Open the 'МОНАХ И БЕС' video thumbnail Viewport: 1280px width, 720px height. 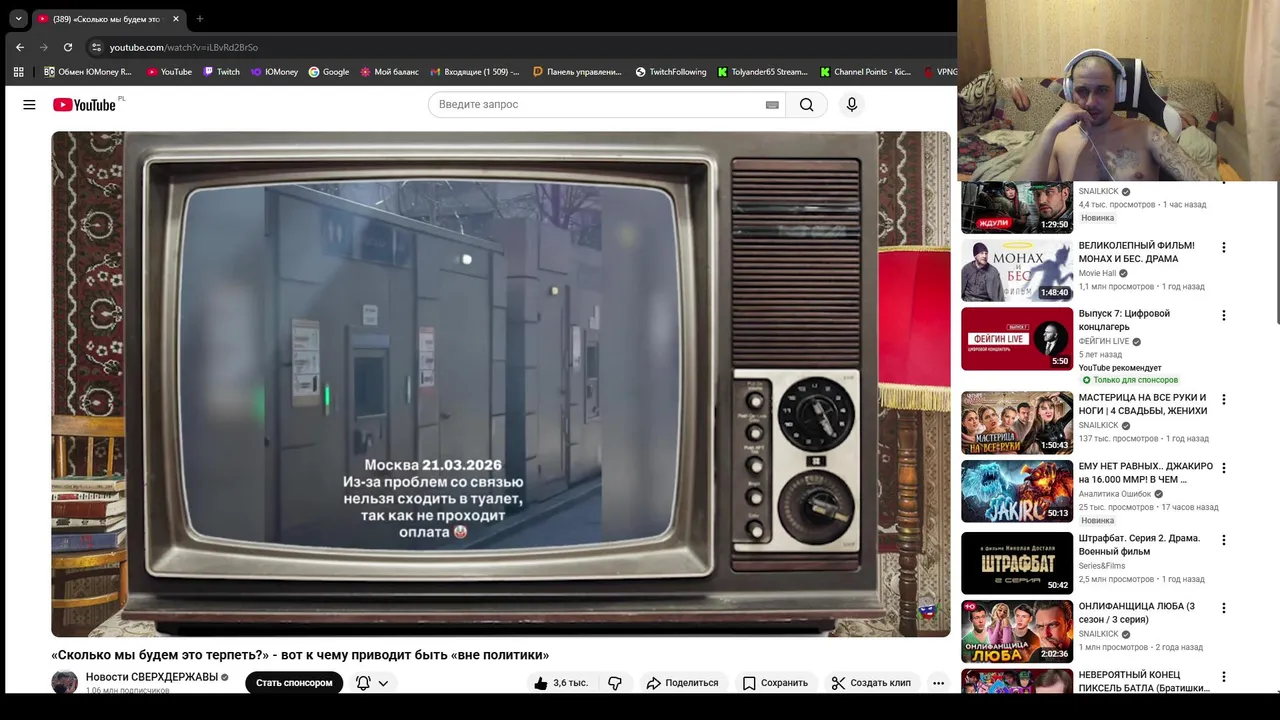1017,270
